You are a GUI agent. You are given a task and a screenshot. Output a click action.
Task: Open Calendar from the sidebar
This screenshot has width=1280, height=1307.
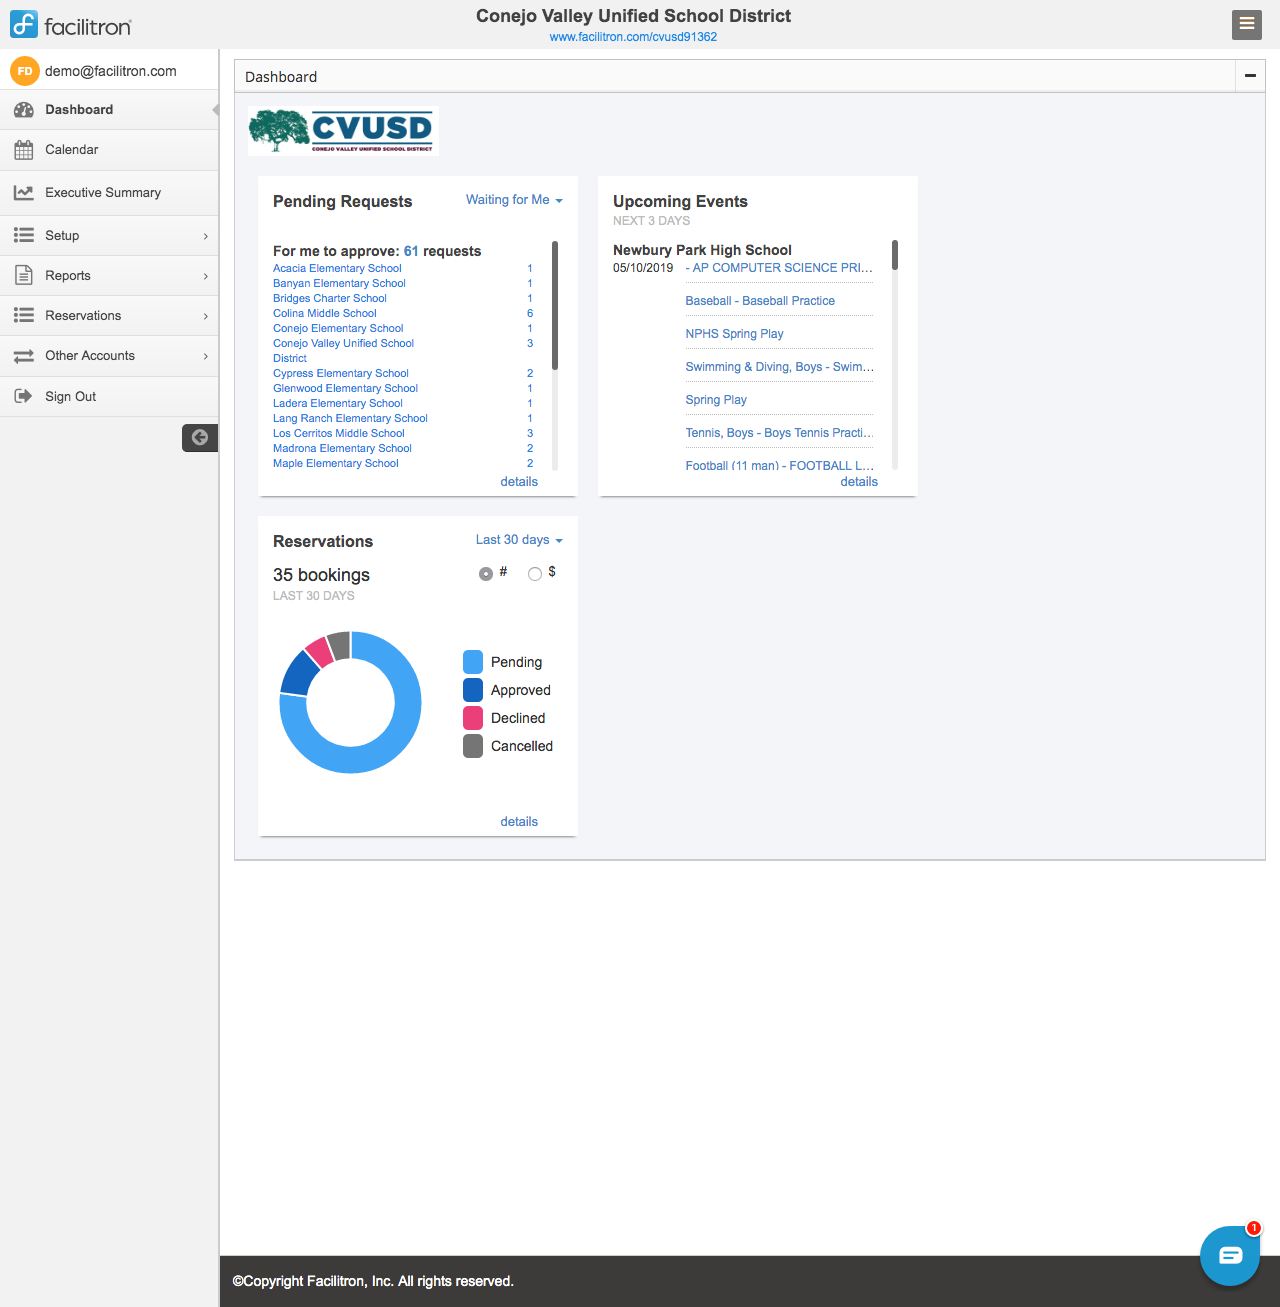tap(109, 150)
